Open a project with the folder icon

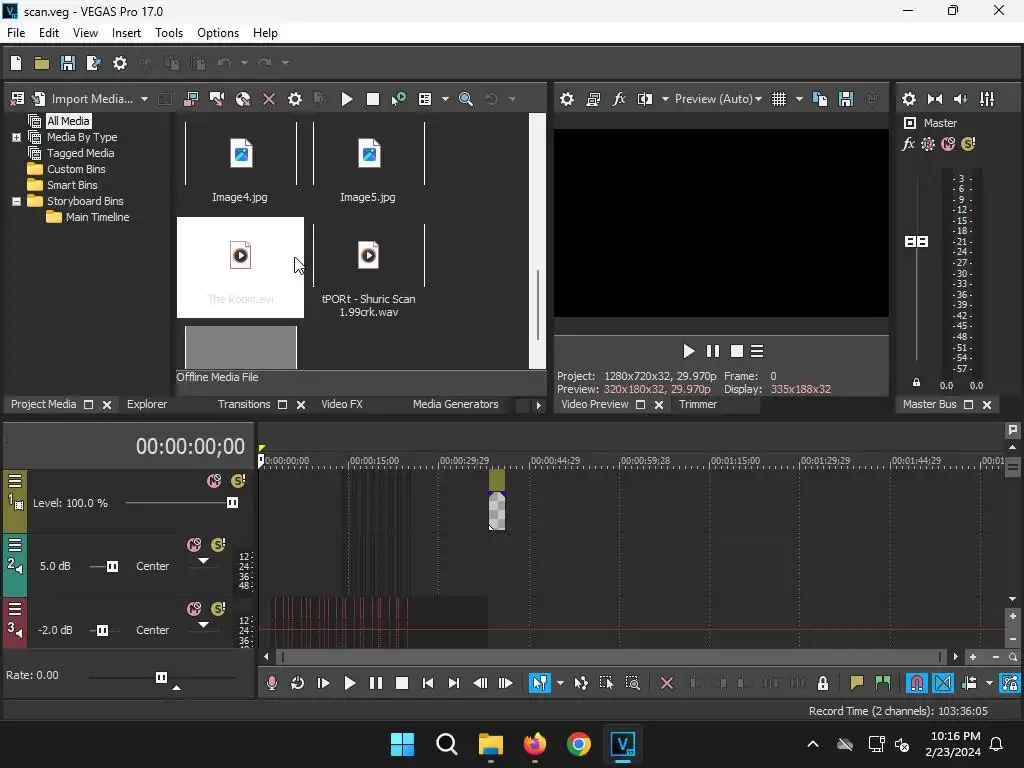point(42,63)
